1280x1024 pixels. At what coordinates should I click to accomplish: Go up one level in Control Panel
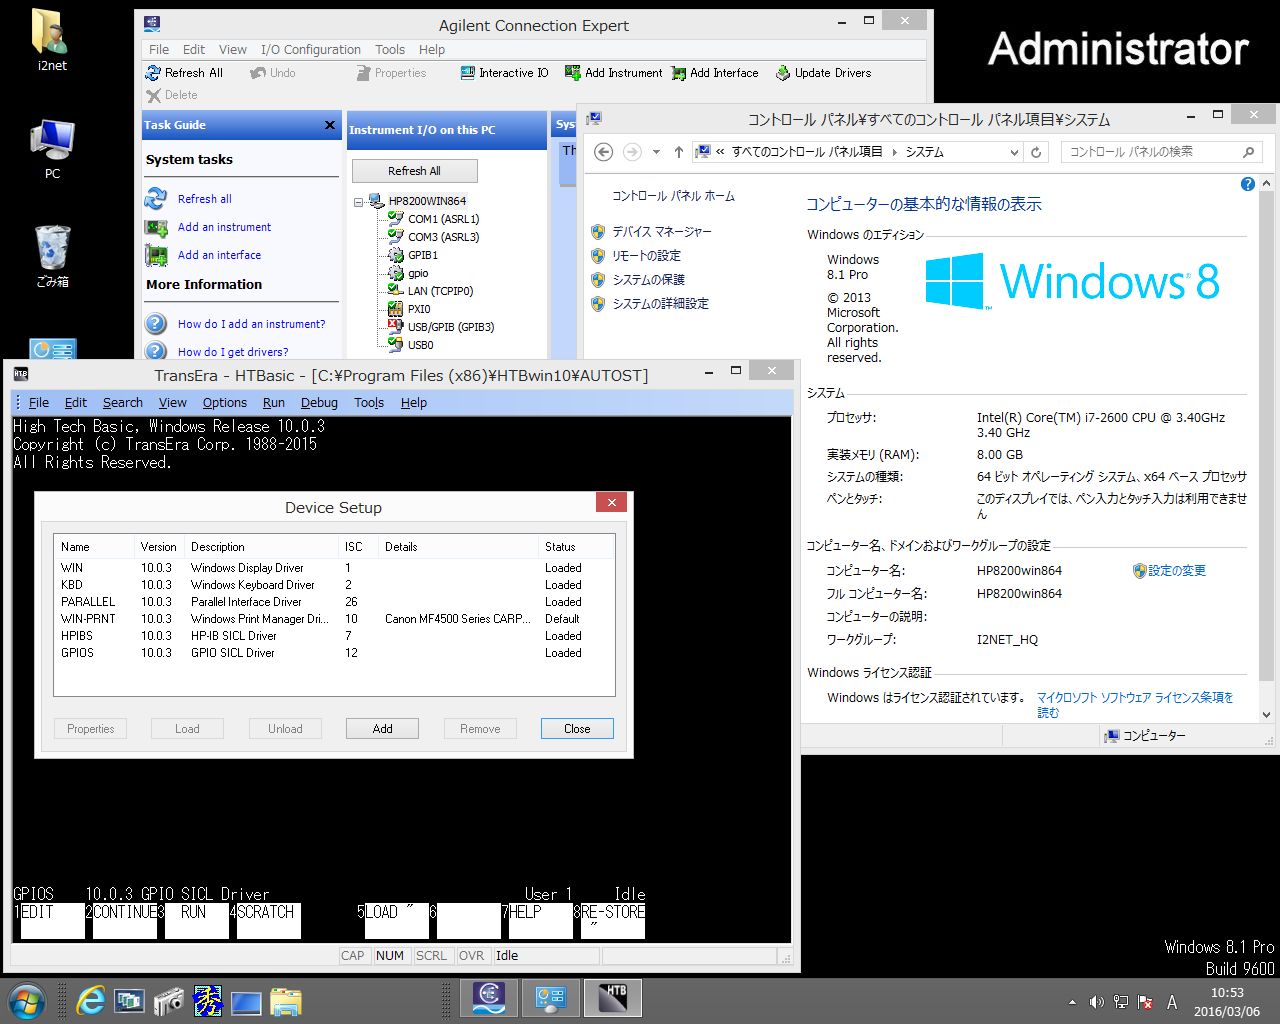pyautogui.click(x=679, y=152)
